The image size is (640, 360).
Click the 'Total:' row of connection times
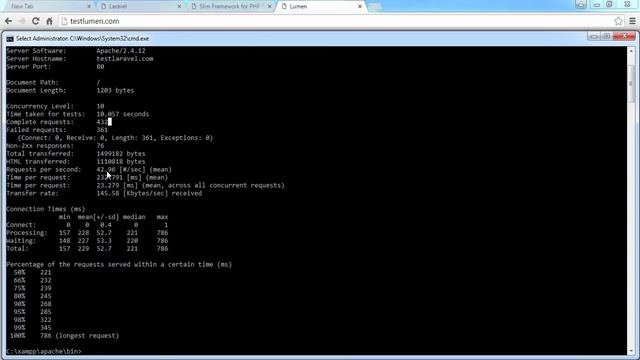click(87, 249)
